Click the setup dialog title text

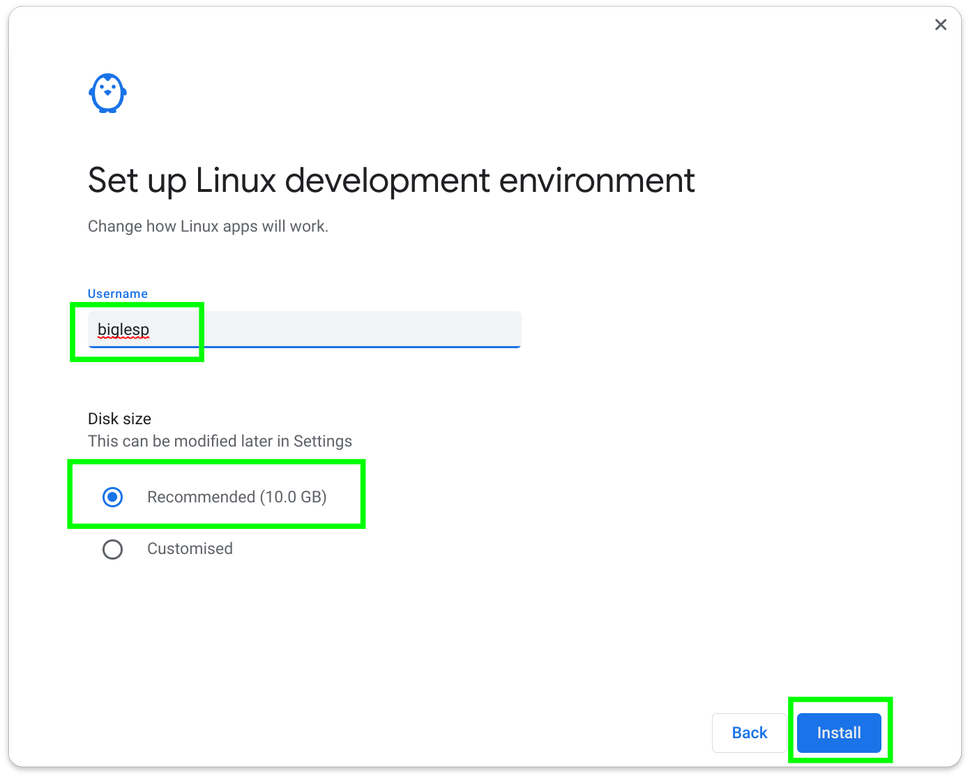tap(391, 180)
